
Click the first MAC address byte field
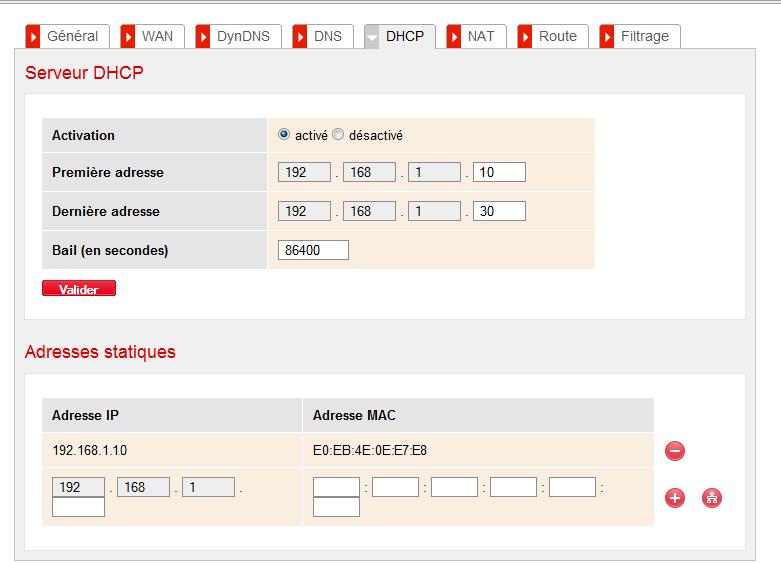(336, 487)
